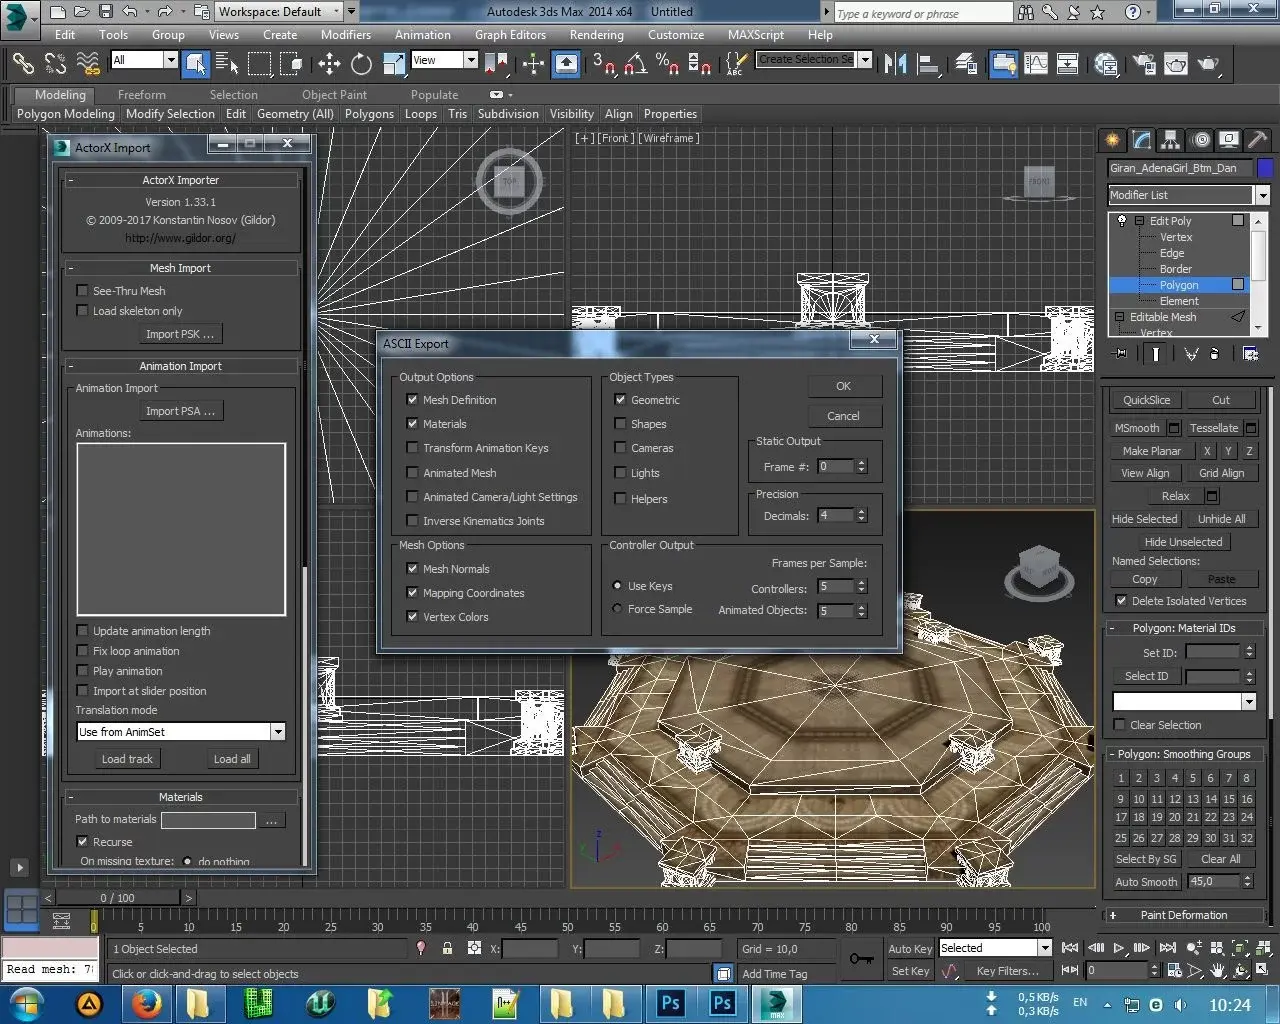This screenshot has height=1024, width=1280.
Task: Open the Workspace Default dropdown
Action: pyautogui.click(x=280, y=12)
